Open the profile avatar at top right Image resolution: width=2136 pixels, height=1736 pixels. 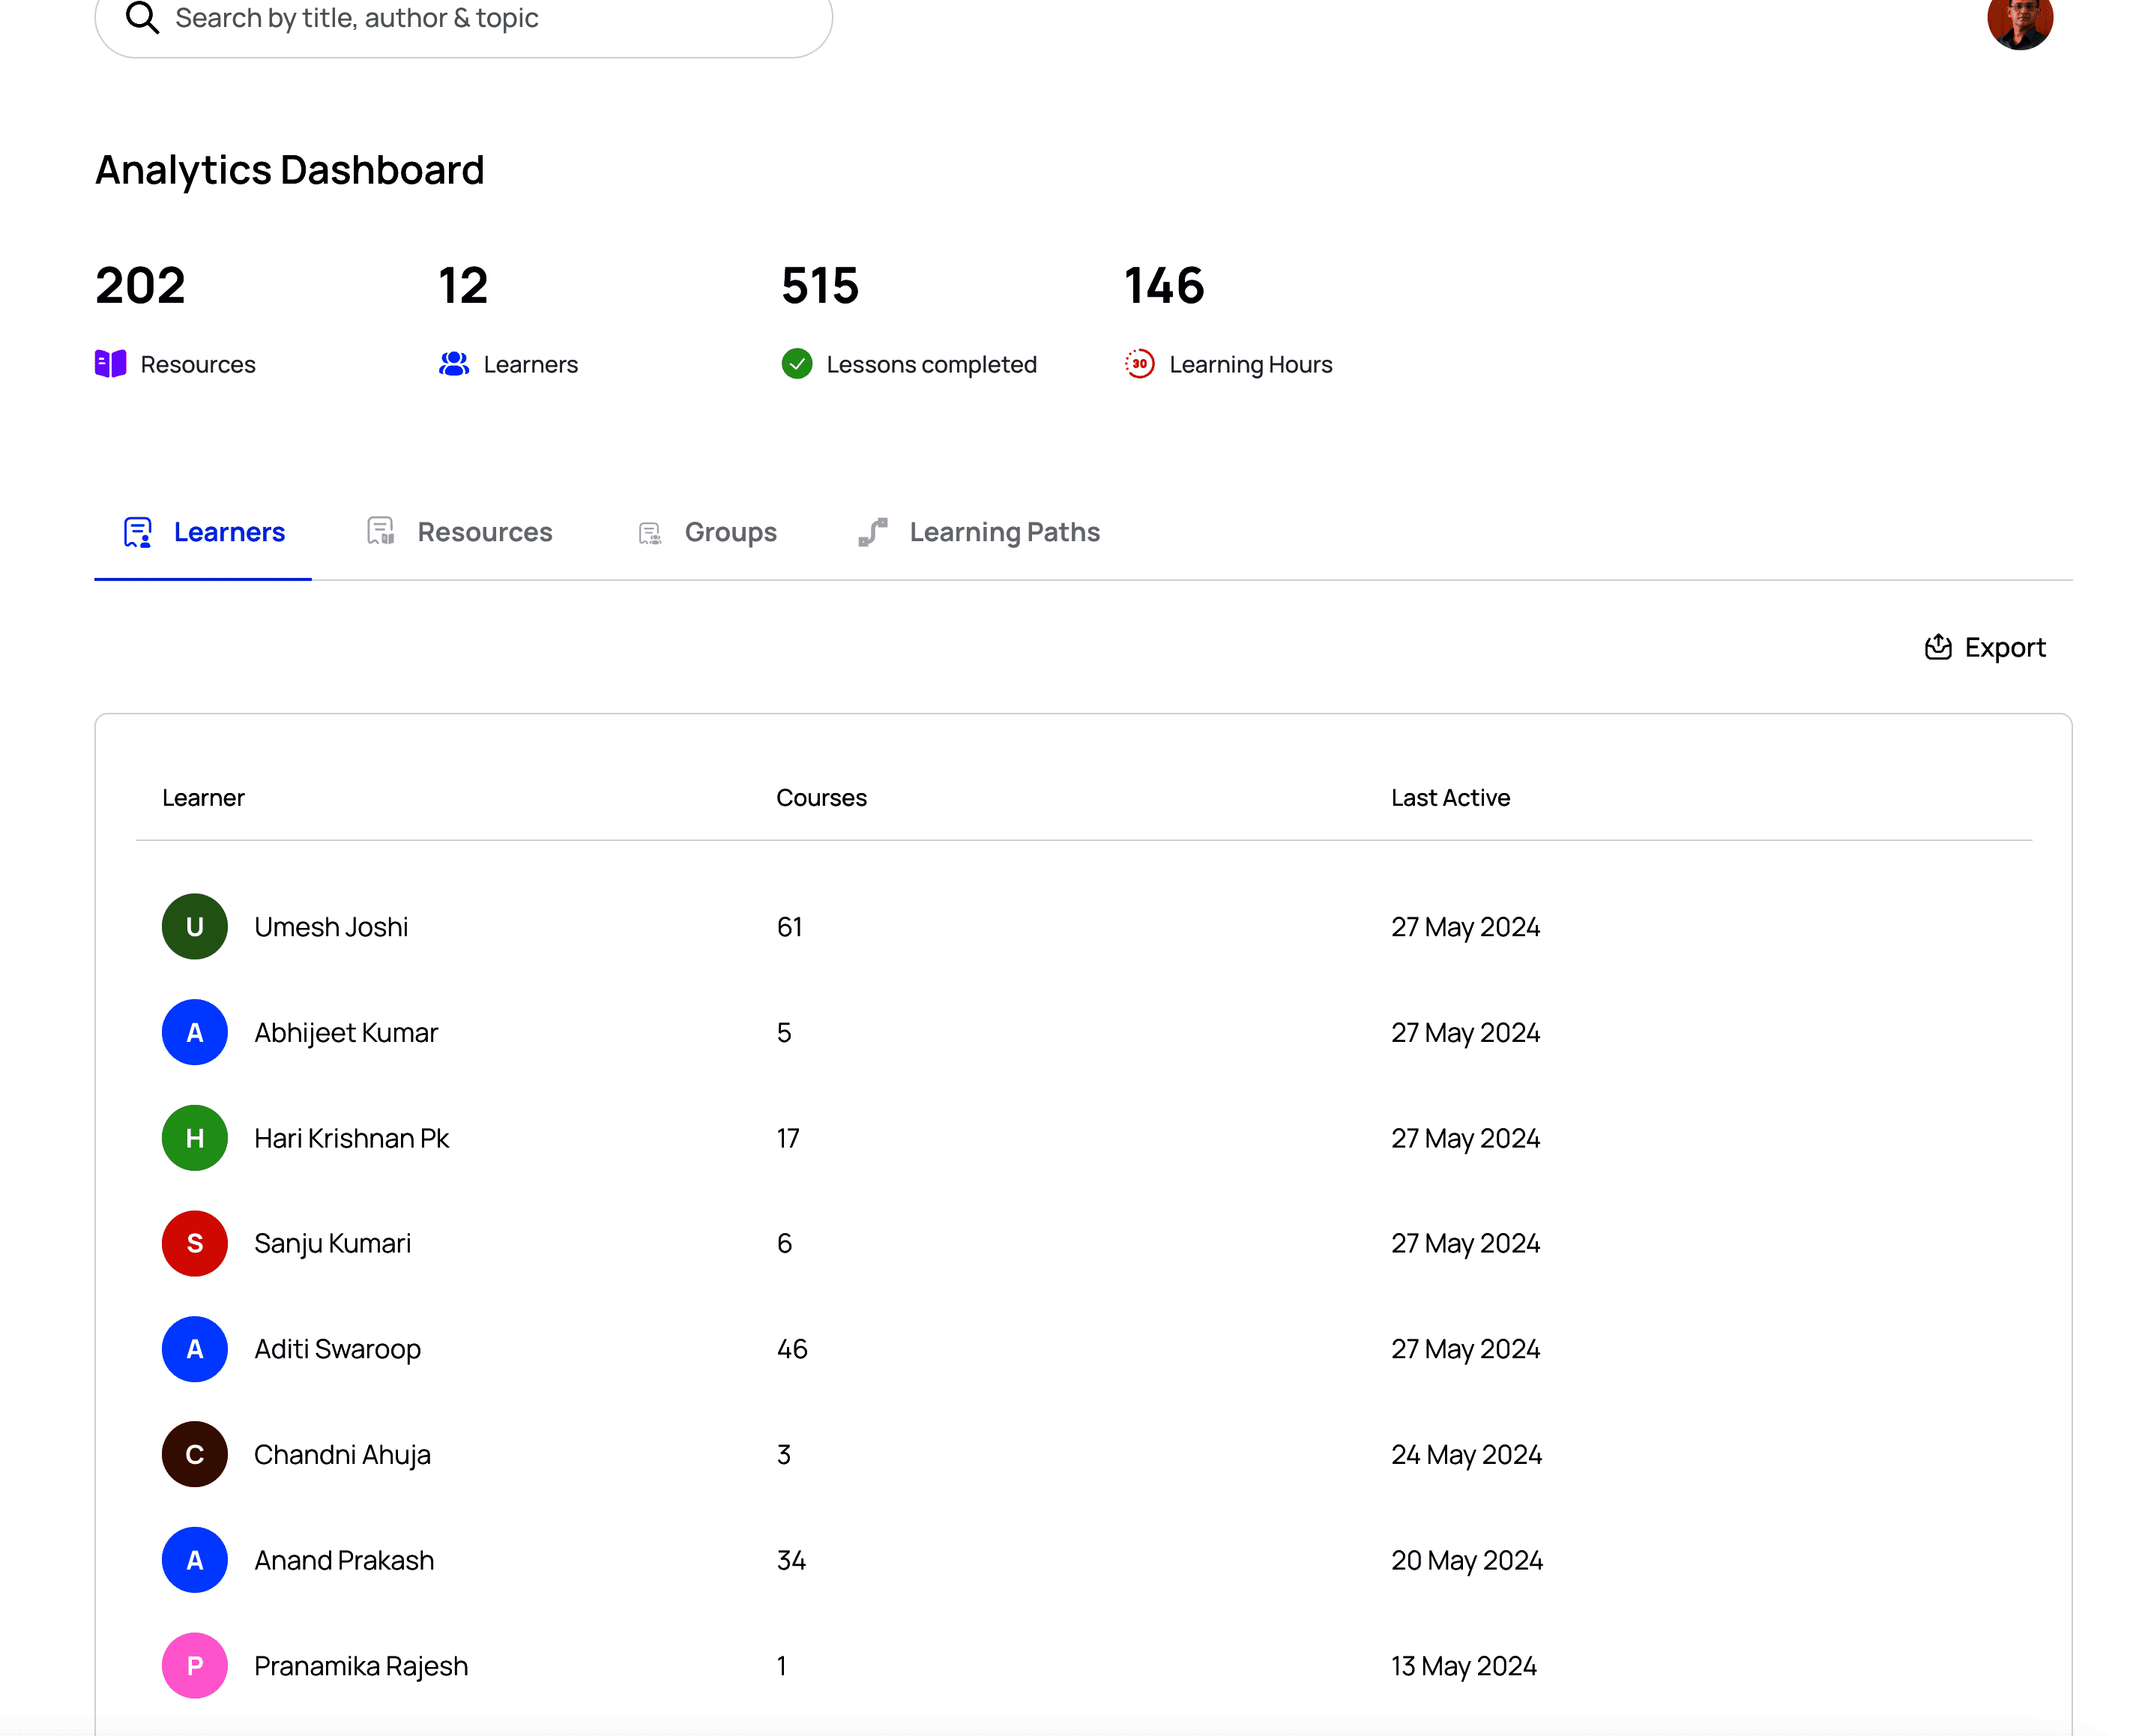[2020, 22]
